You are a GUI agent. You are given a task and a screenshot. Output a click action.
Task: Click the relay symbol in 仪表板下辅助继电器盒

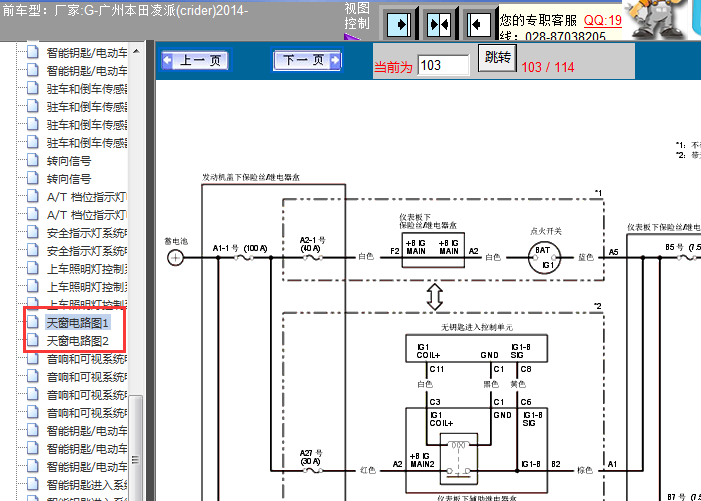click(459, 459)
